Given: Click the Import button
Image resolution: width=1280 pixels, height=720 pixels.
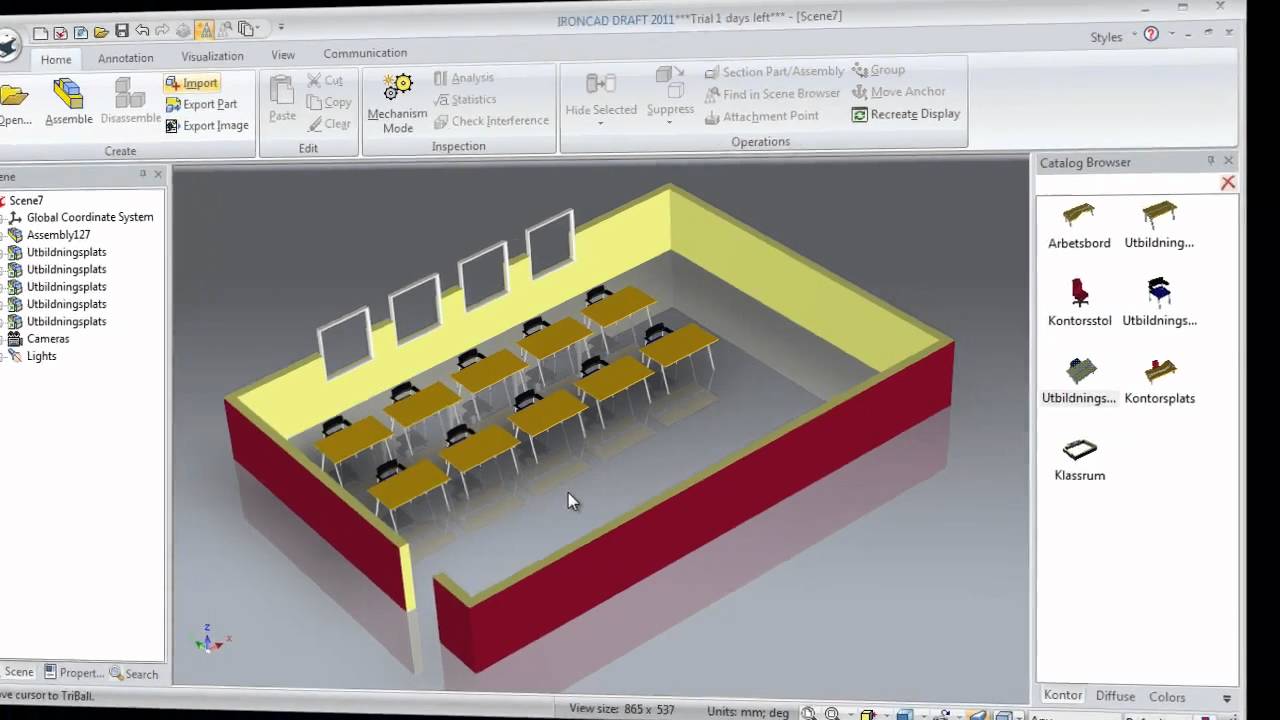Looking at the screenshot, I should tap(192, 83).
